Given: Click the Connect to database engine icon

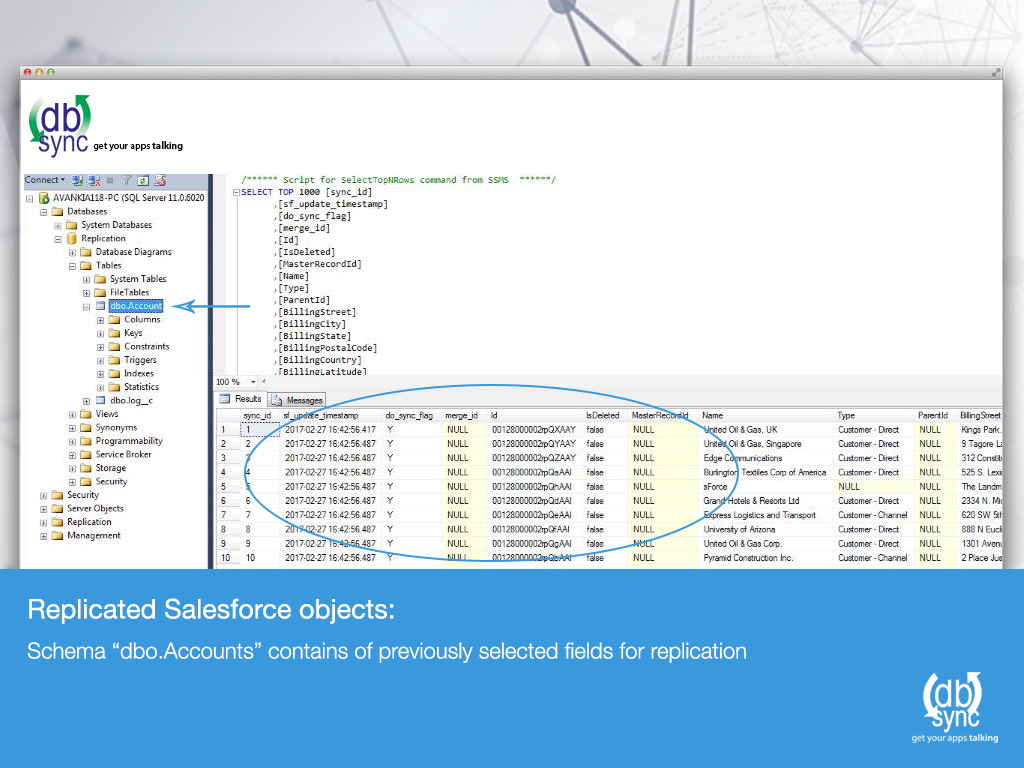Looking at the screenshot, I should tap(77, 180).
